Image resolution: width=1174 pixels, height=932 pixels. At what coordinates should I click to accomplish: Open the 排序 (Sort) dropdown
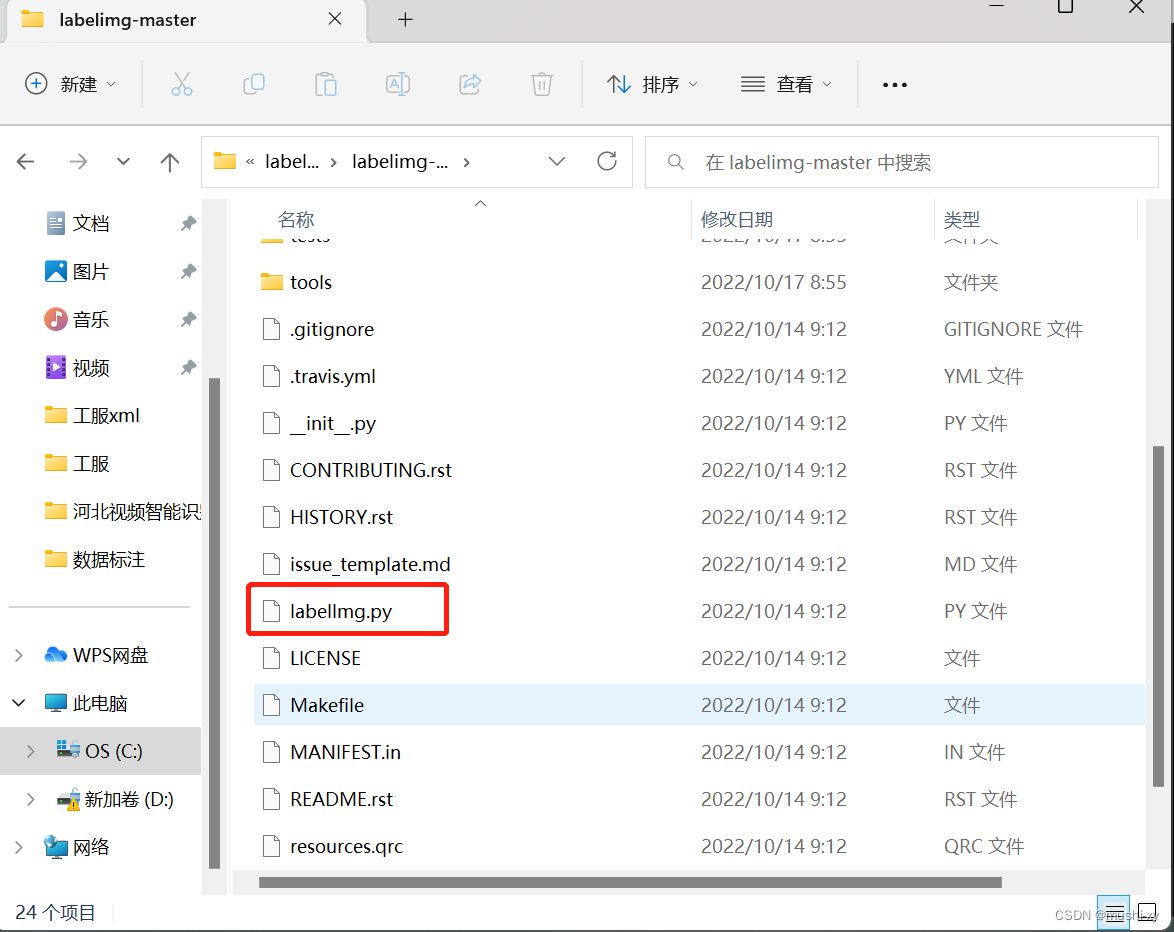pos(651,85)
